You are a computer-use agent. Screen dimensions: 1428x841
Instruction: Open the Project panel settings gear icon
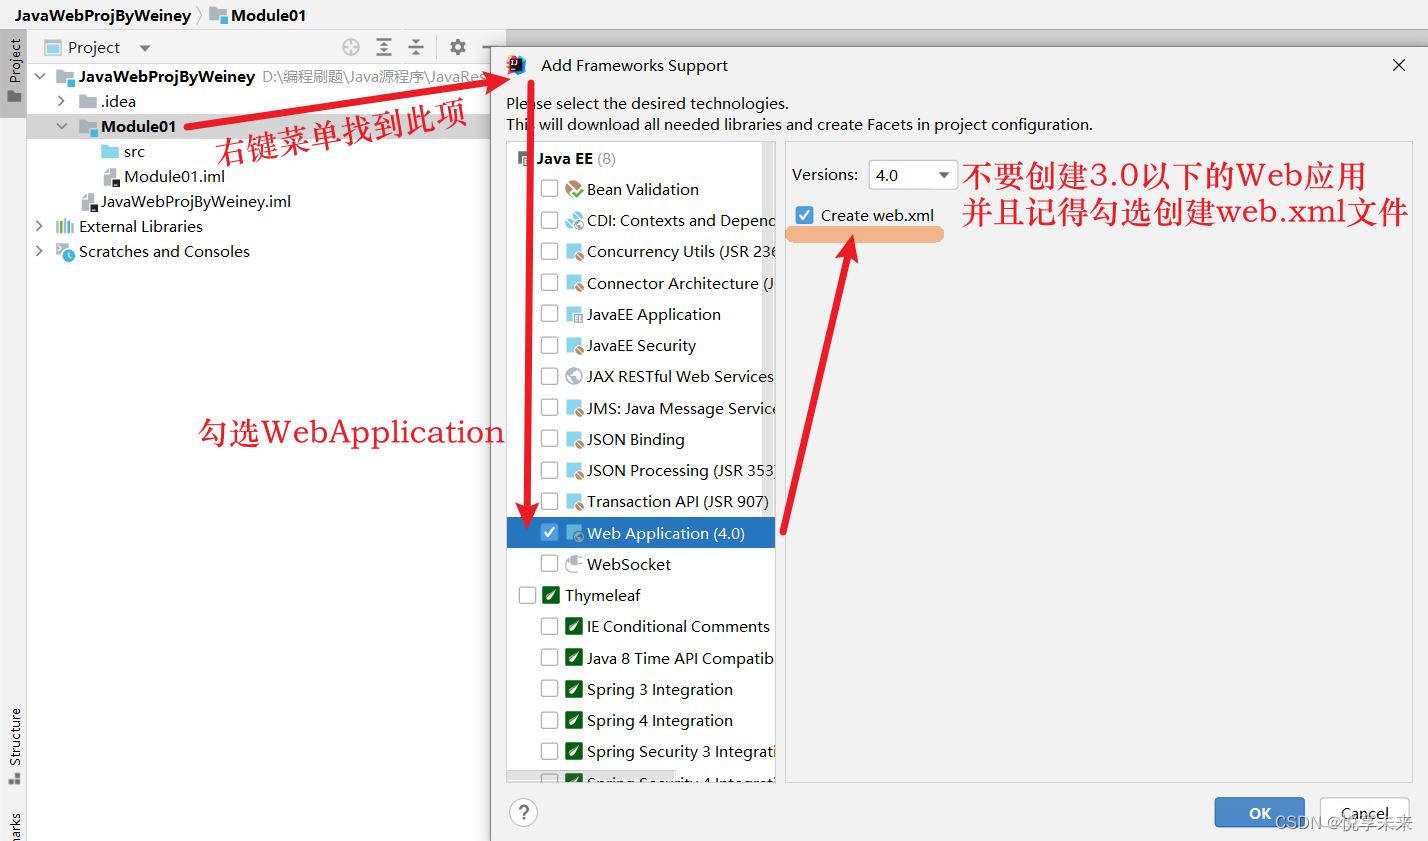[457, 46]
